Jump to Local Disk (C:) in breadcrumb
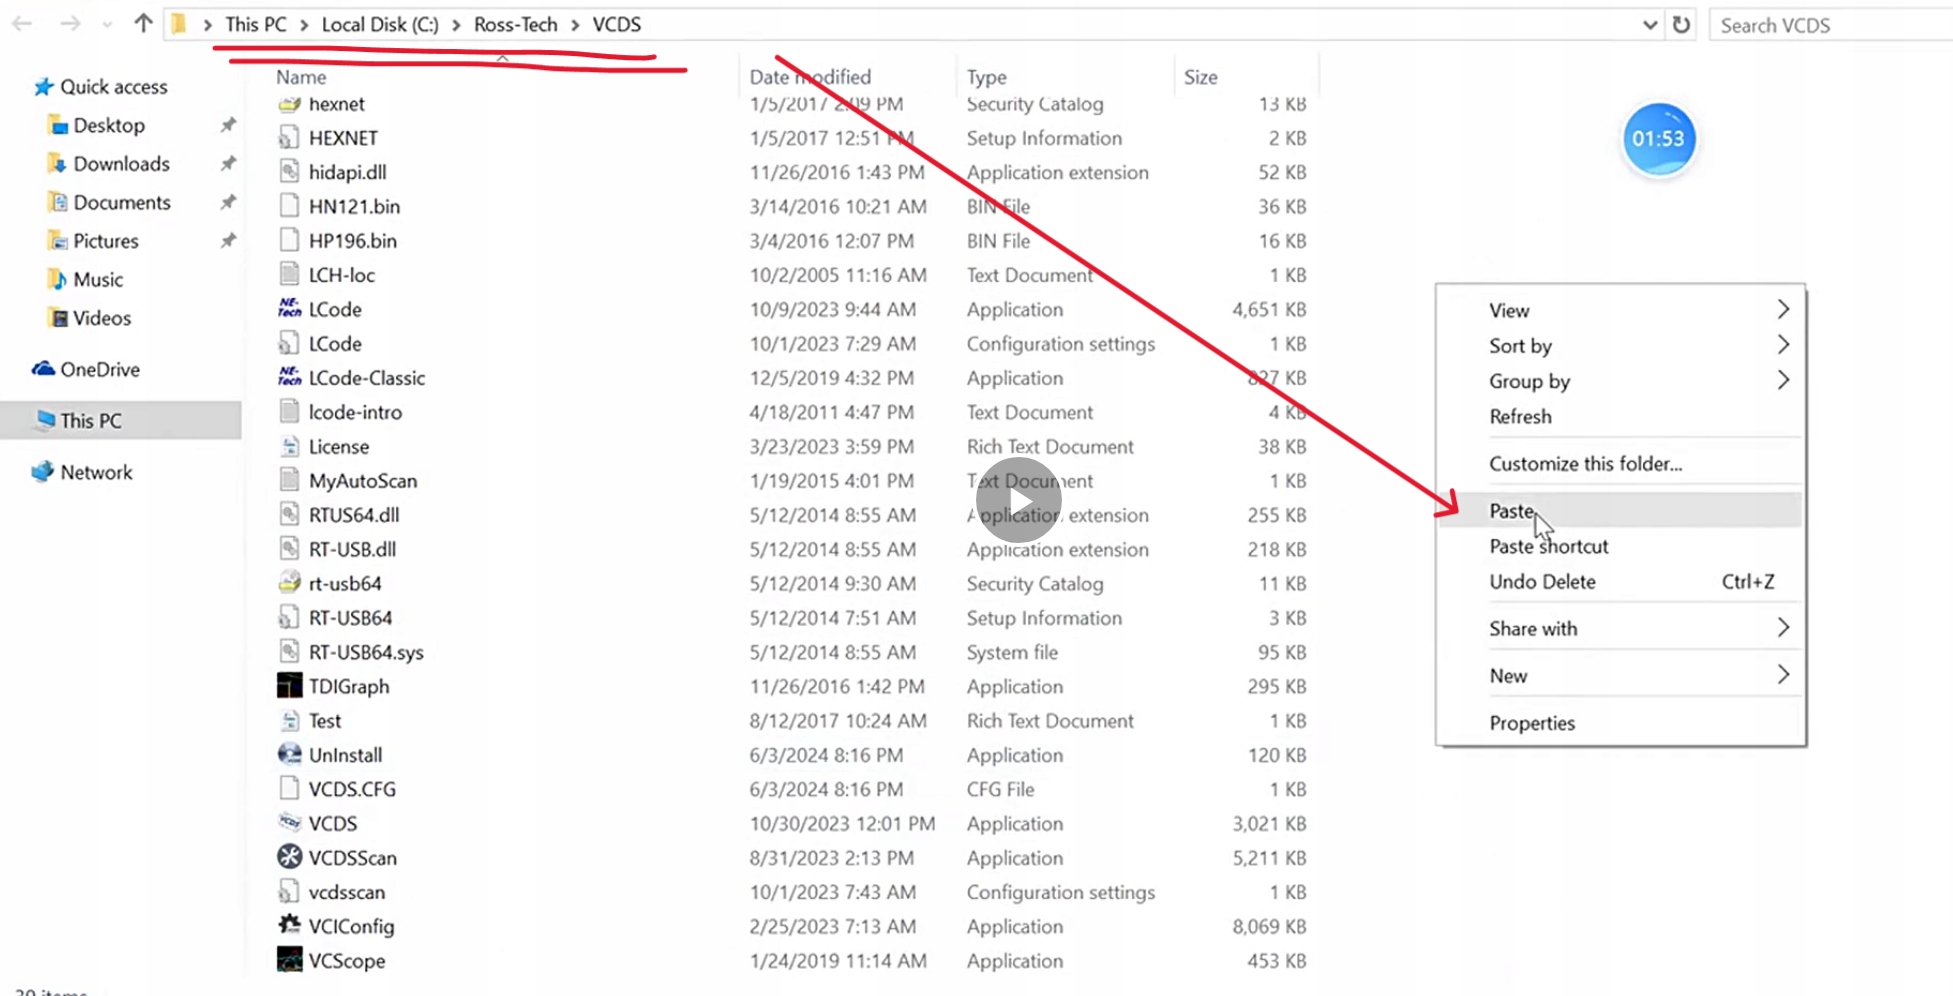The height and width of the screenshot is (996, 1953). coord(380,24)
